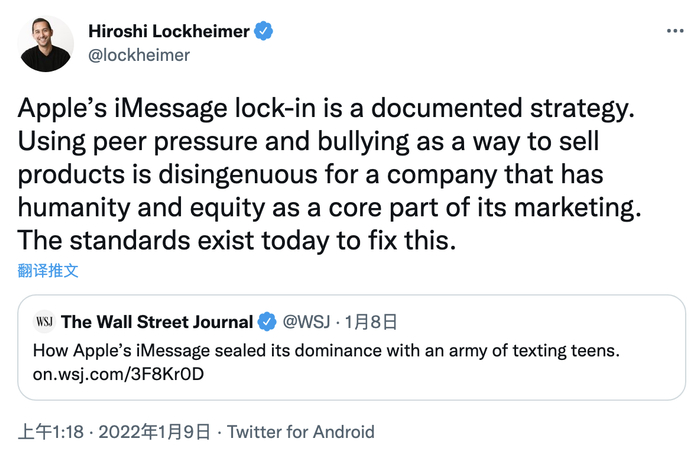
Task: Open the Twitter for Android source link
Action: [301, 432]
